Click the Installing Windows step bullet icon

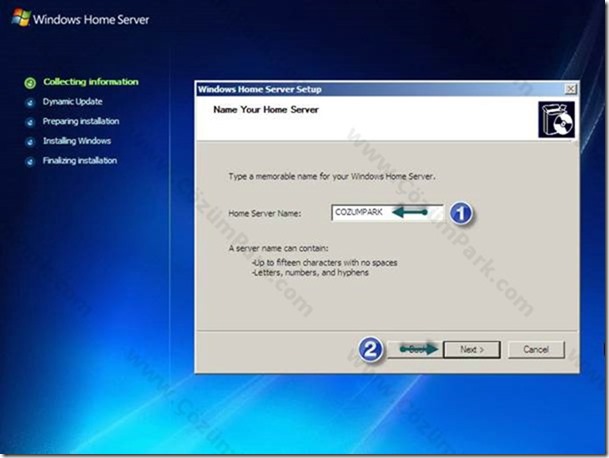(30, 142)
